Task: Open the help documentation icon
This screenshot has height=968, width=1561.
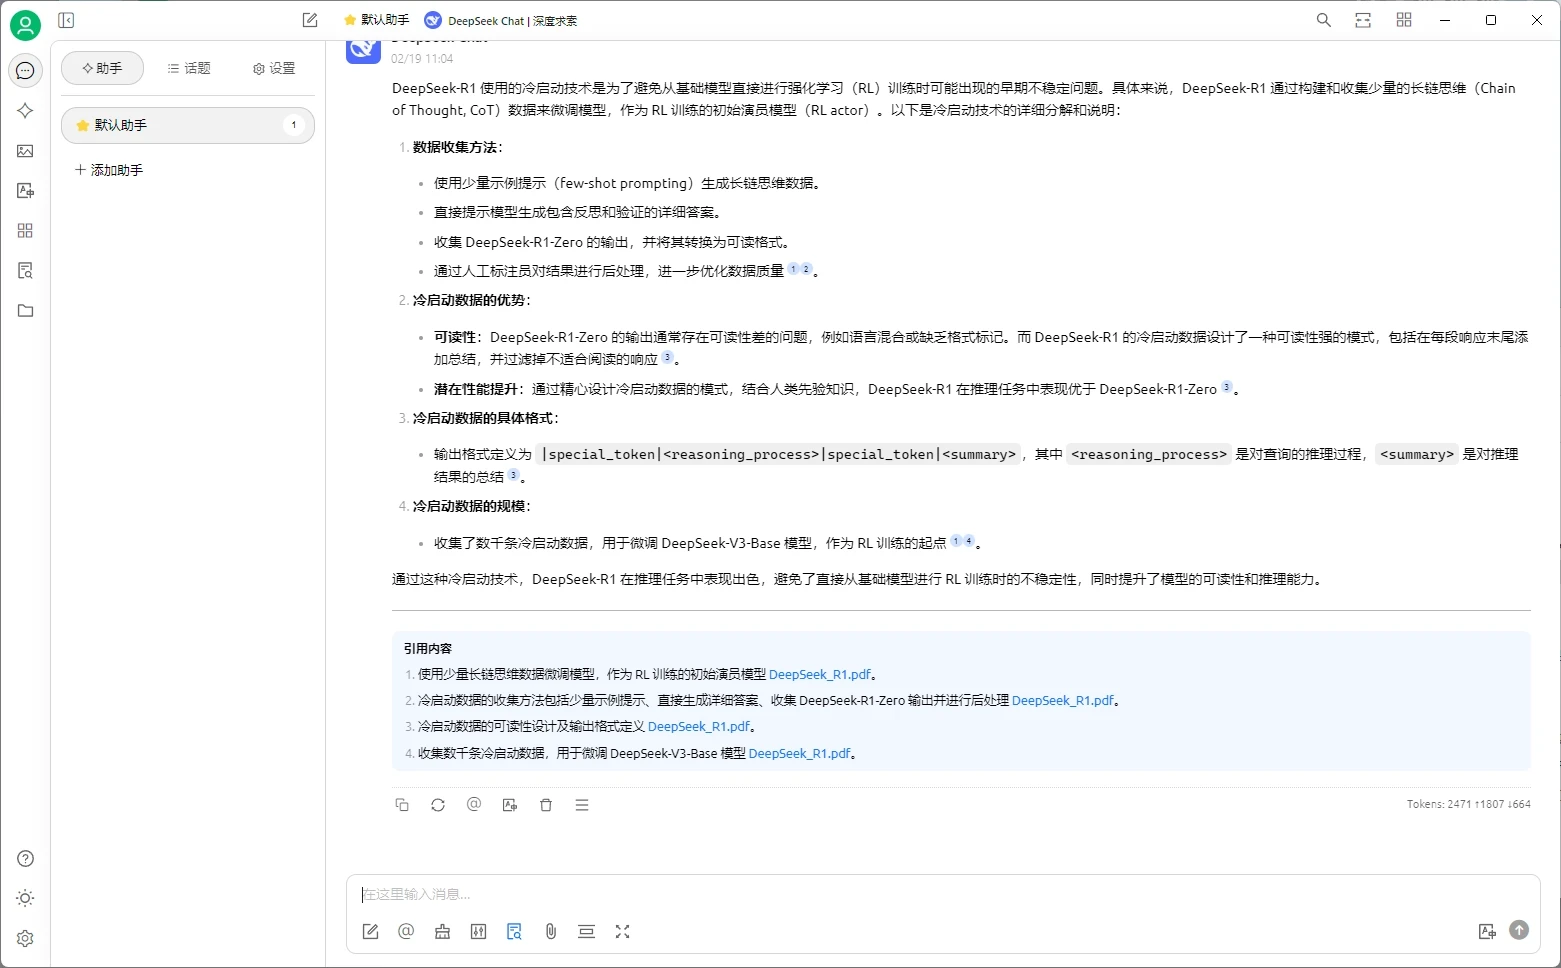Action: (x=25, y=859)
